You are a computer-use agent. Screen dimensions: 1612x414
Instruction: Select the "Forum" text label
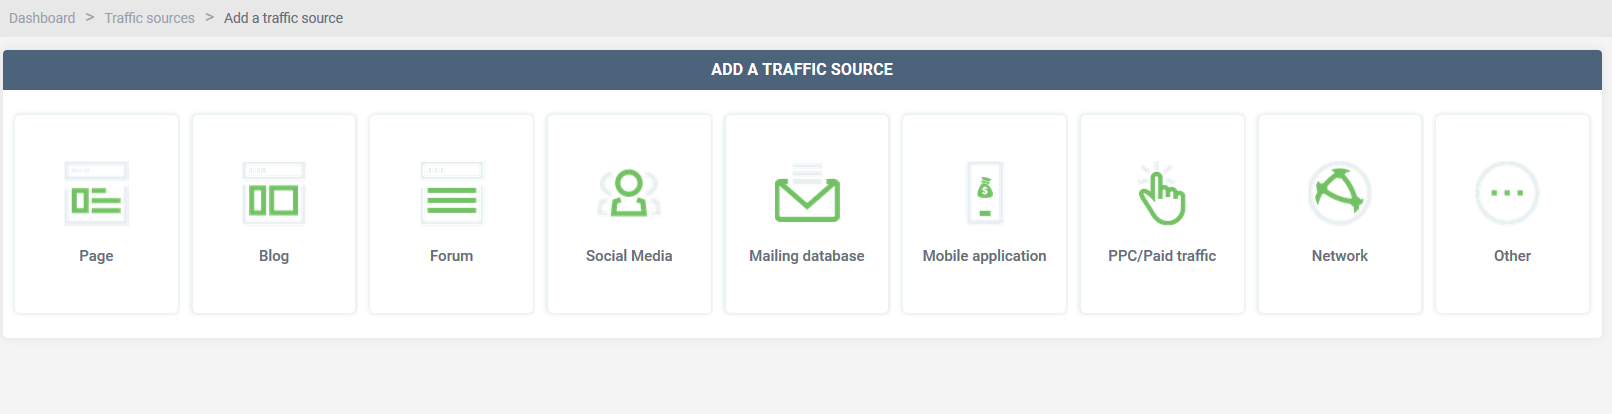click(452, 256)
